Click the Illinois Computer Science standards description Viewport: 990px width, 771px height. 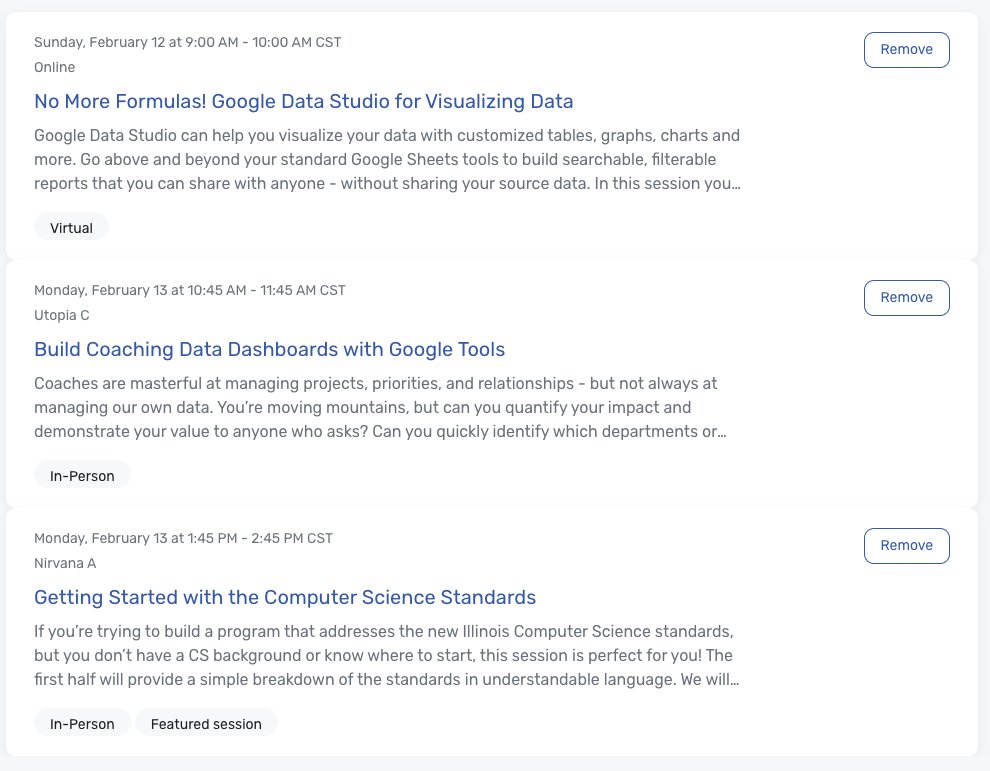point(385,656)
